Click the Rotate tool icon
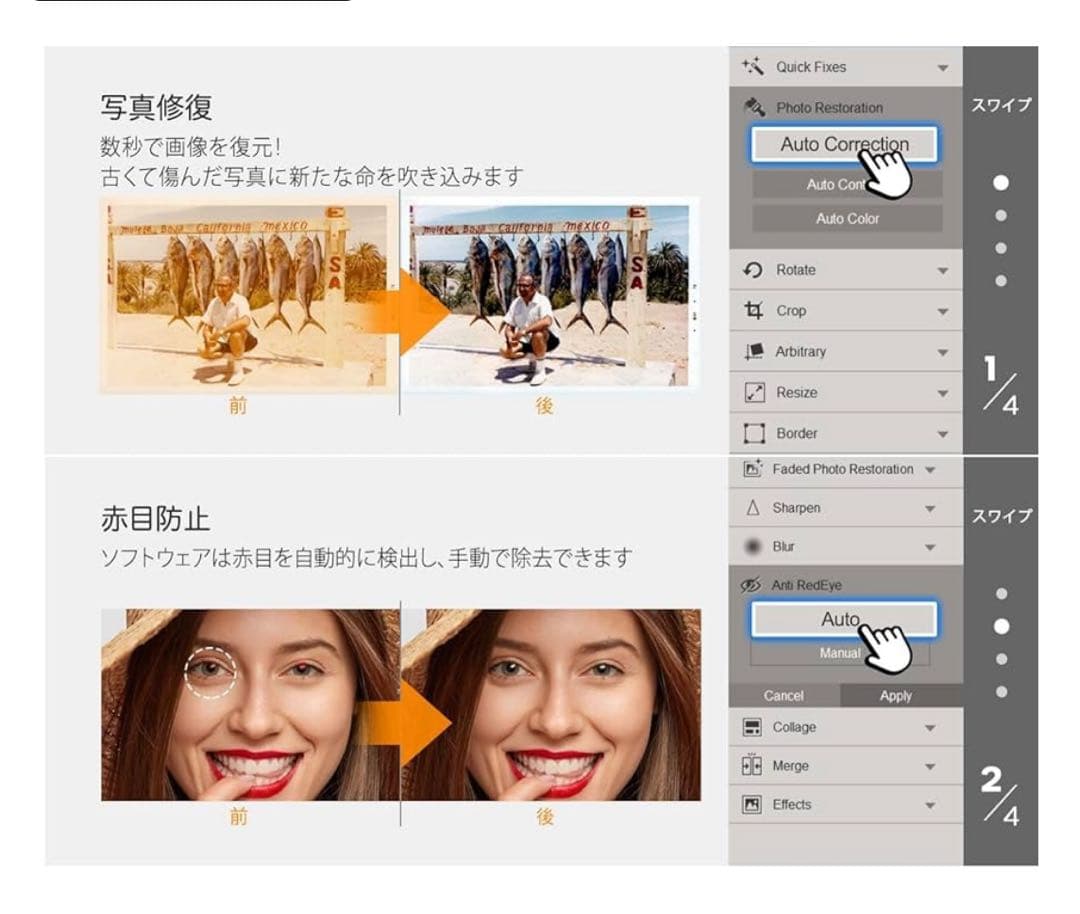This screenshot has height=914, width=1080. 751,270
